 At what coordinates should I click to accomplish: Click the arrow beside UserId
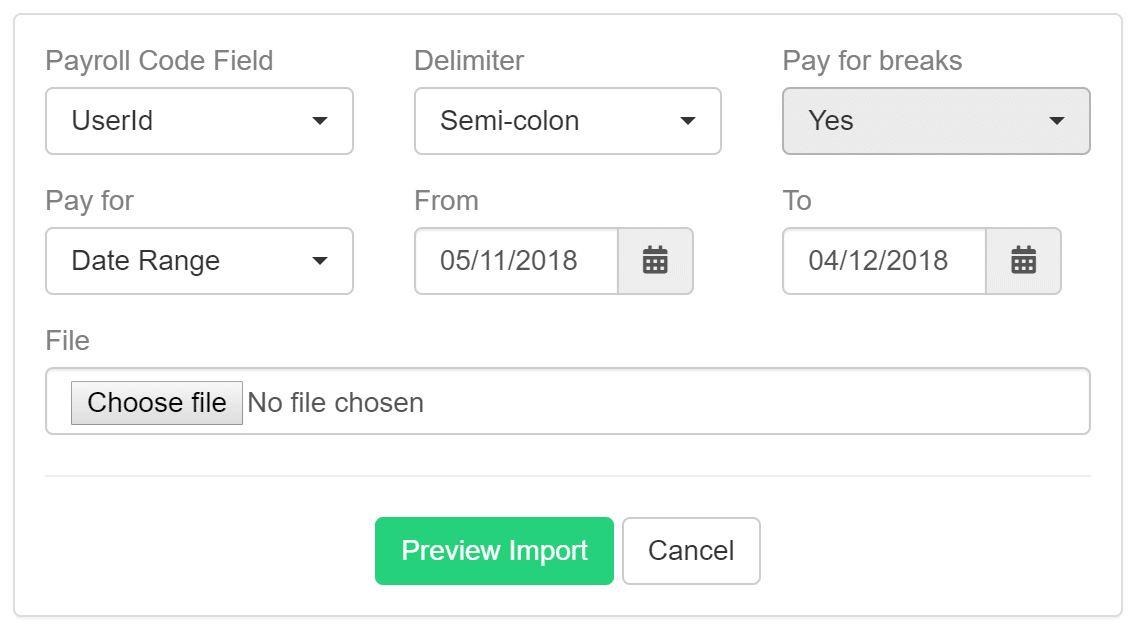click(319, 121)
